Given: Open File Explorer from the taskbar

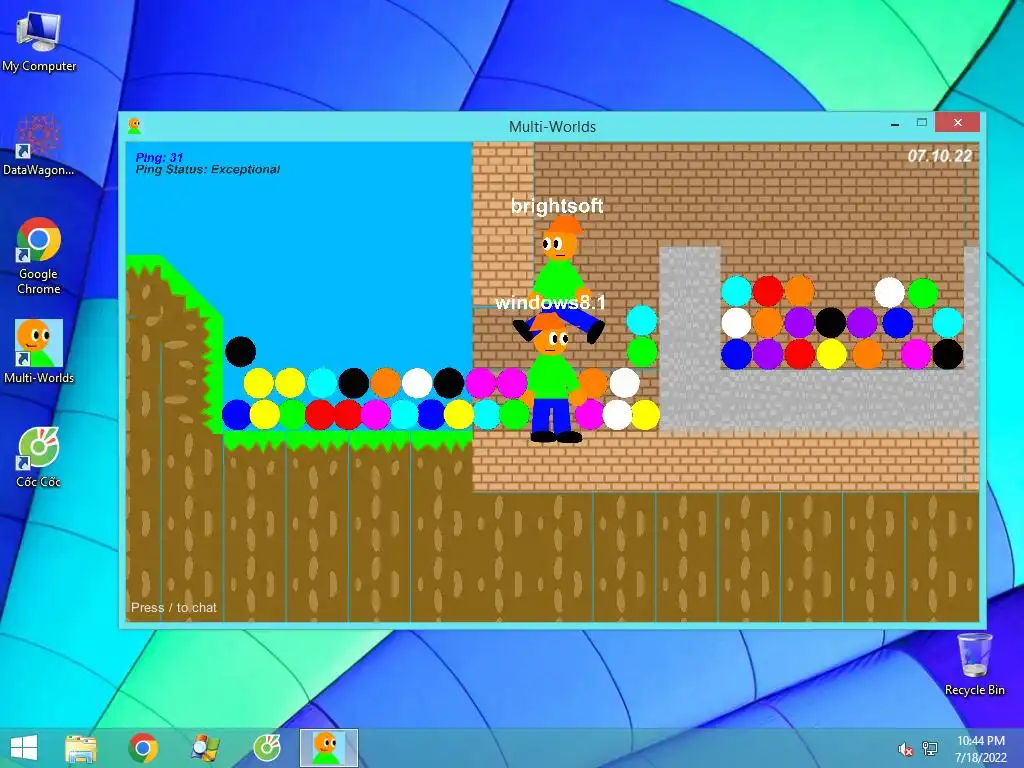Looking at the screenshot, I should [x=81, y=748].
